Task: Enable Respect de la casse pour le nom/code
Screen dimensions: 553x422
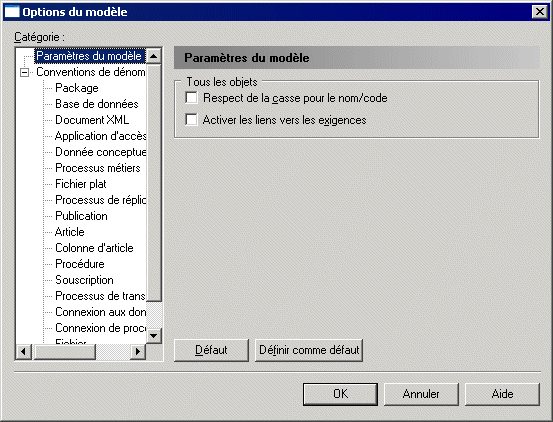Action: pyautogui.click(x=192, y=98)
